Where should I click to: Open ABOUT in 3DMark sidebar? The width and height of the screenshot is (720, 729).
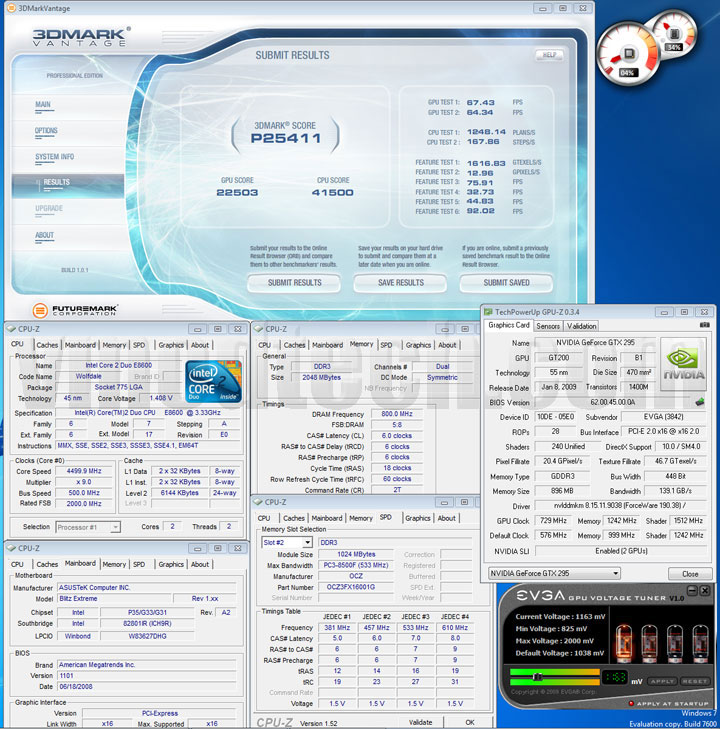coord(44,235)
